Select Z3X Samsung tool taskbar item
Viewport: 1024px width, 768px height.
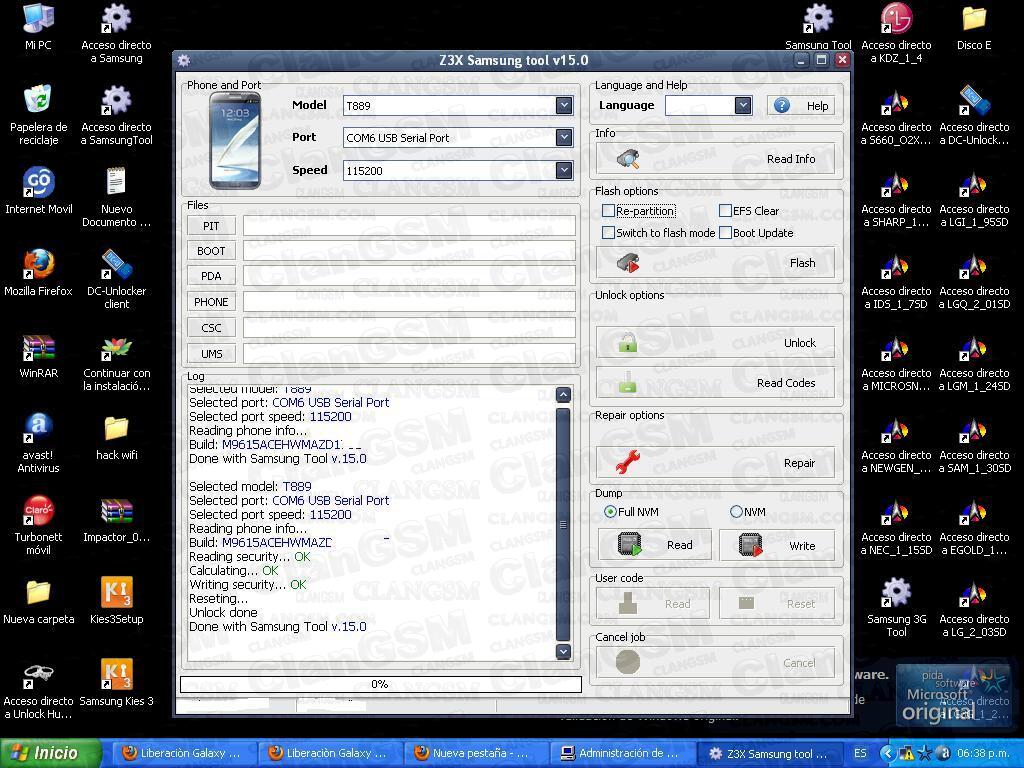click(769, 753)
